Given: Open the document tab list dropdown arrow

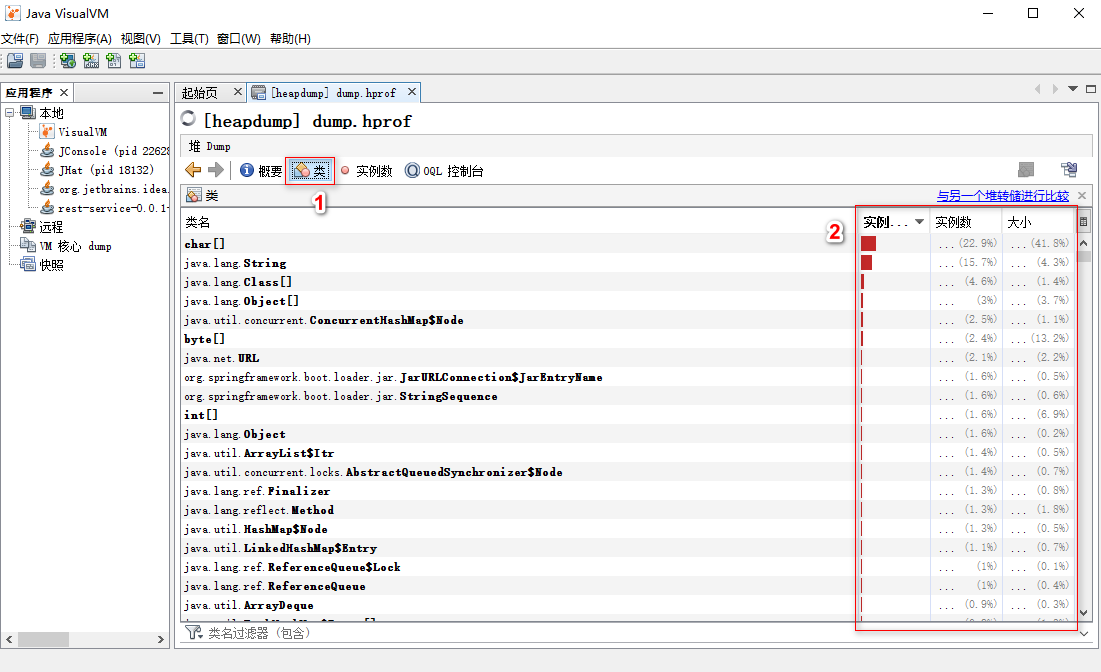Looking at the screenshot, I should point(1072,88).
